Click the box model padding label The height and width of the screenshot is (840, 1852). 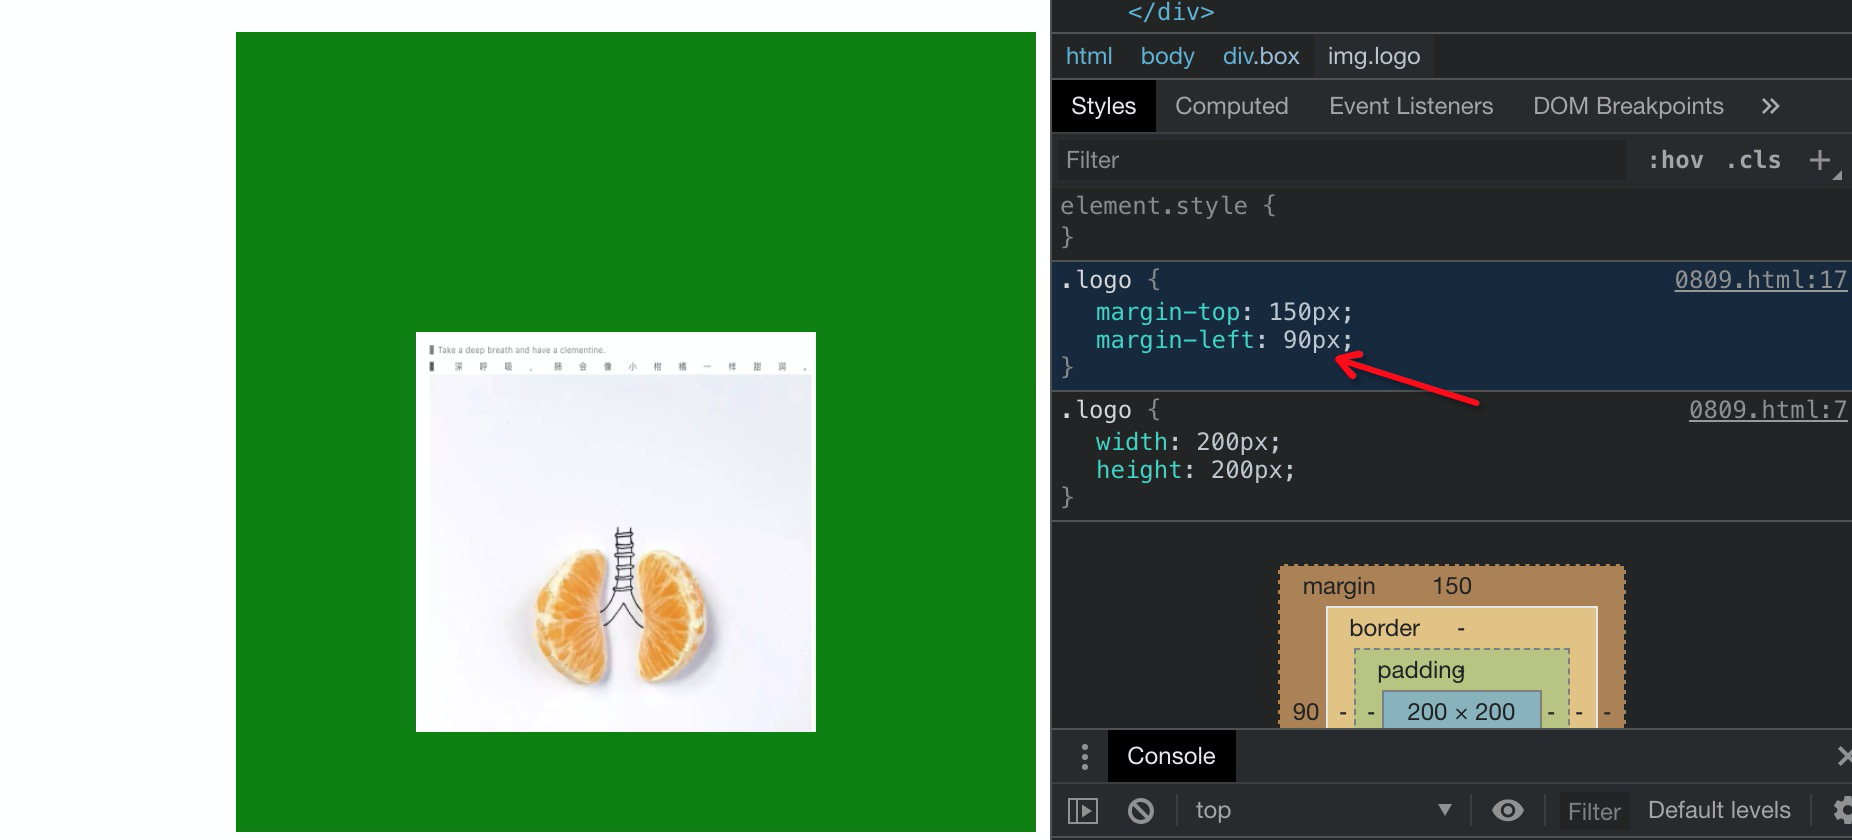(1420, 670)
